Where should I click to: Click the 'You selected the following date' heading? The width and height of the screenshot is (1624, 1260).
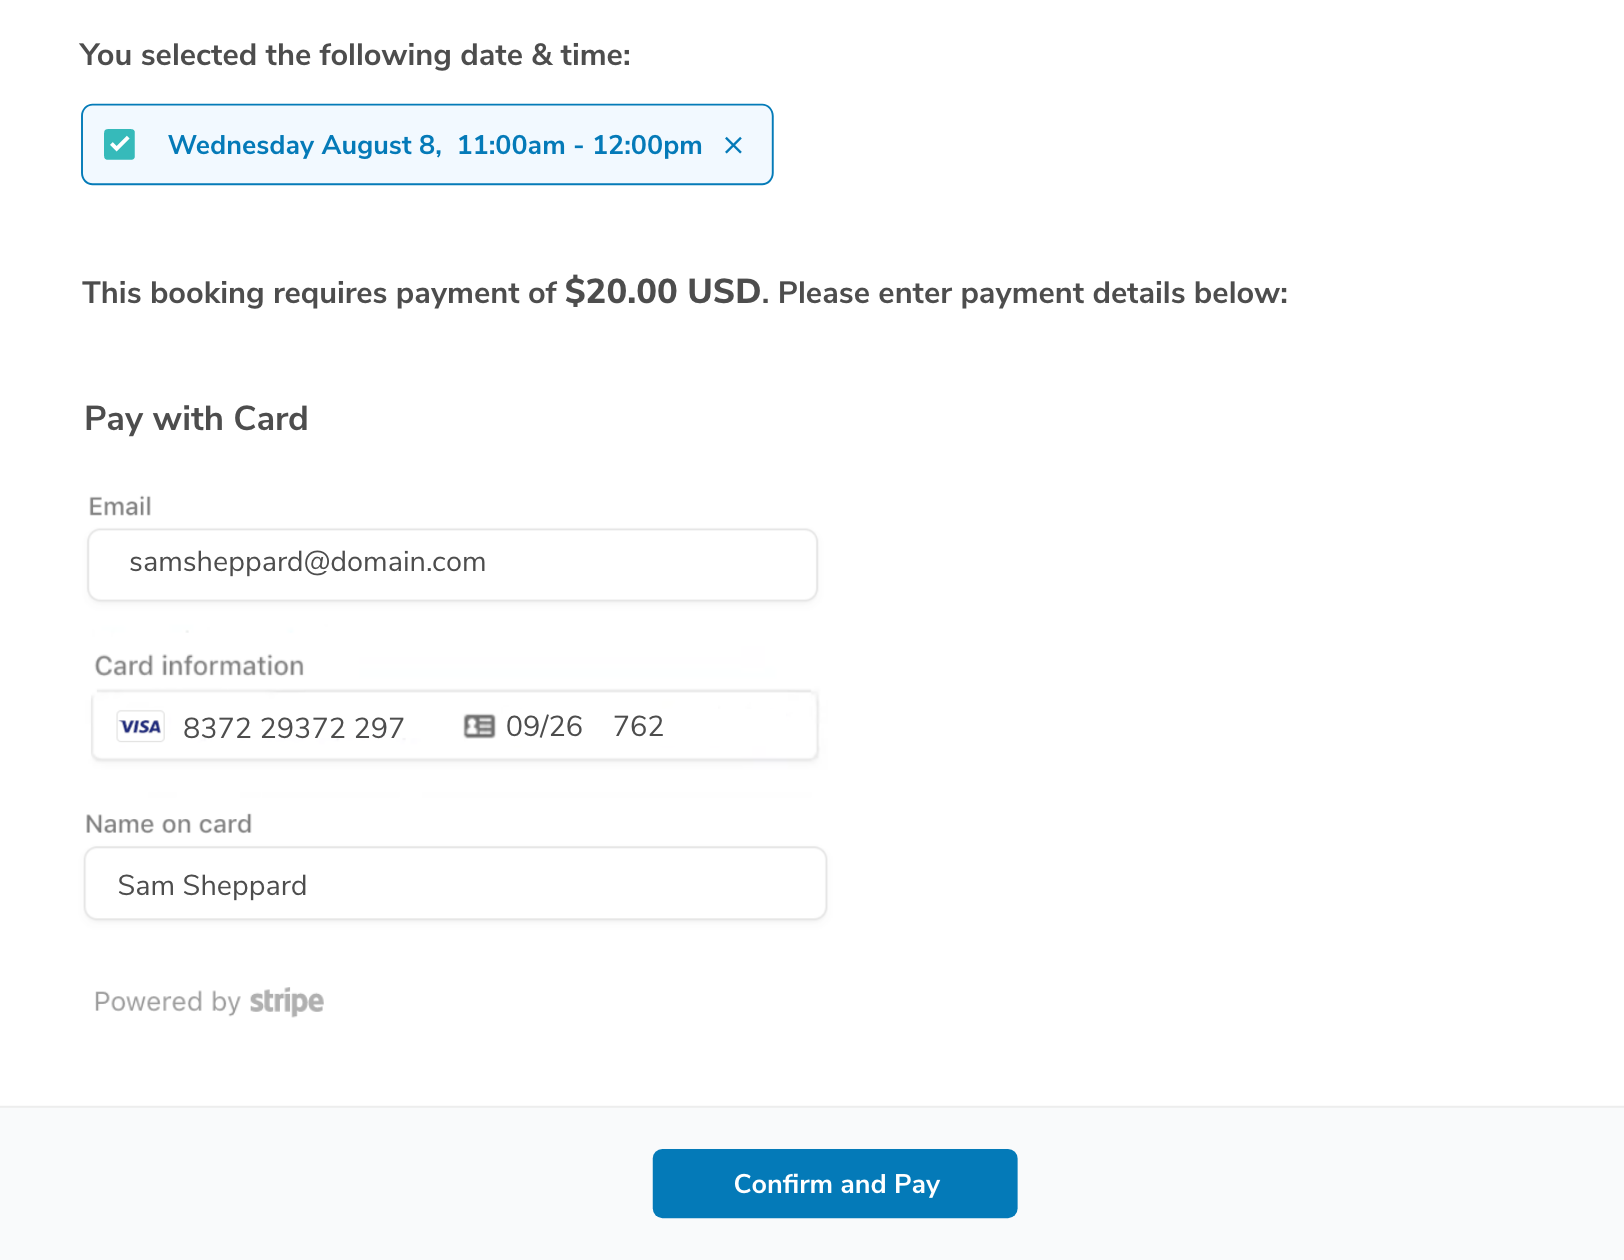click(x=355, y=55)
